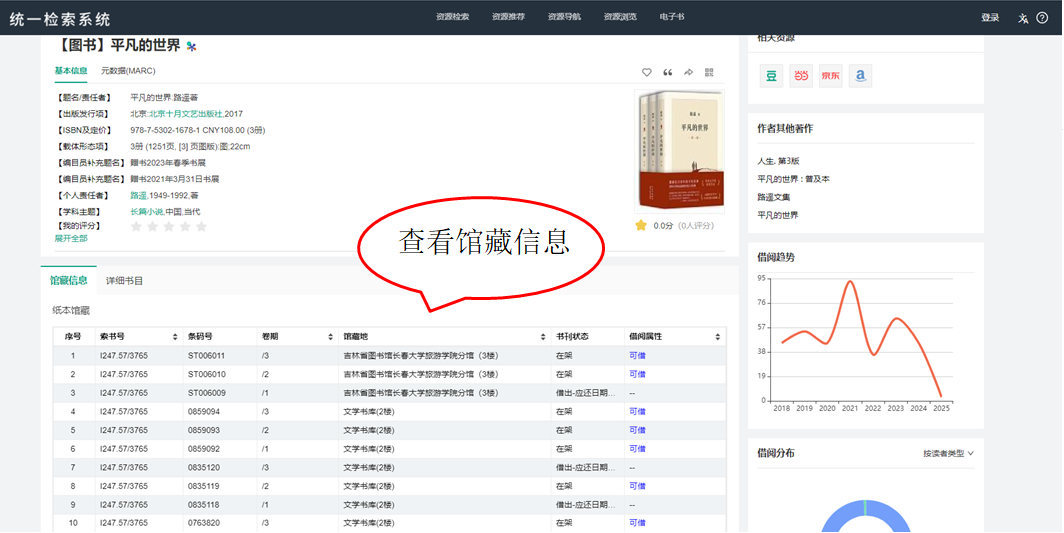
Task: Click 可借 for barcode ST006010
Action: tap(637, 374)
